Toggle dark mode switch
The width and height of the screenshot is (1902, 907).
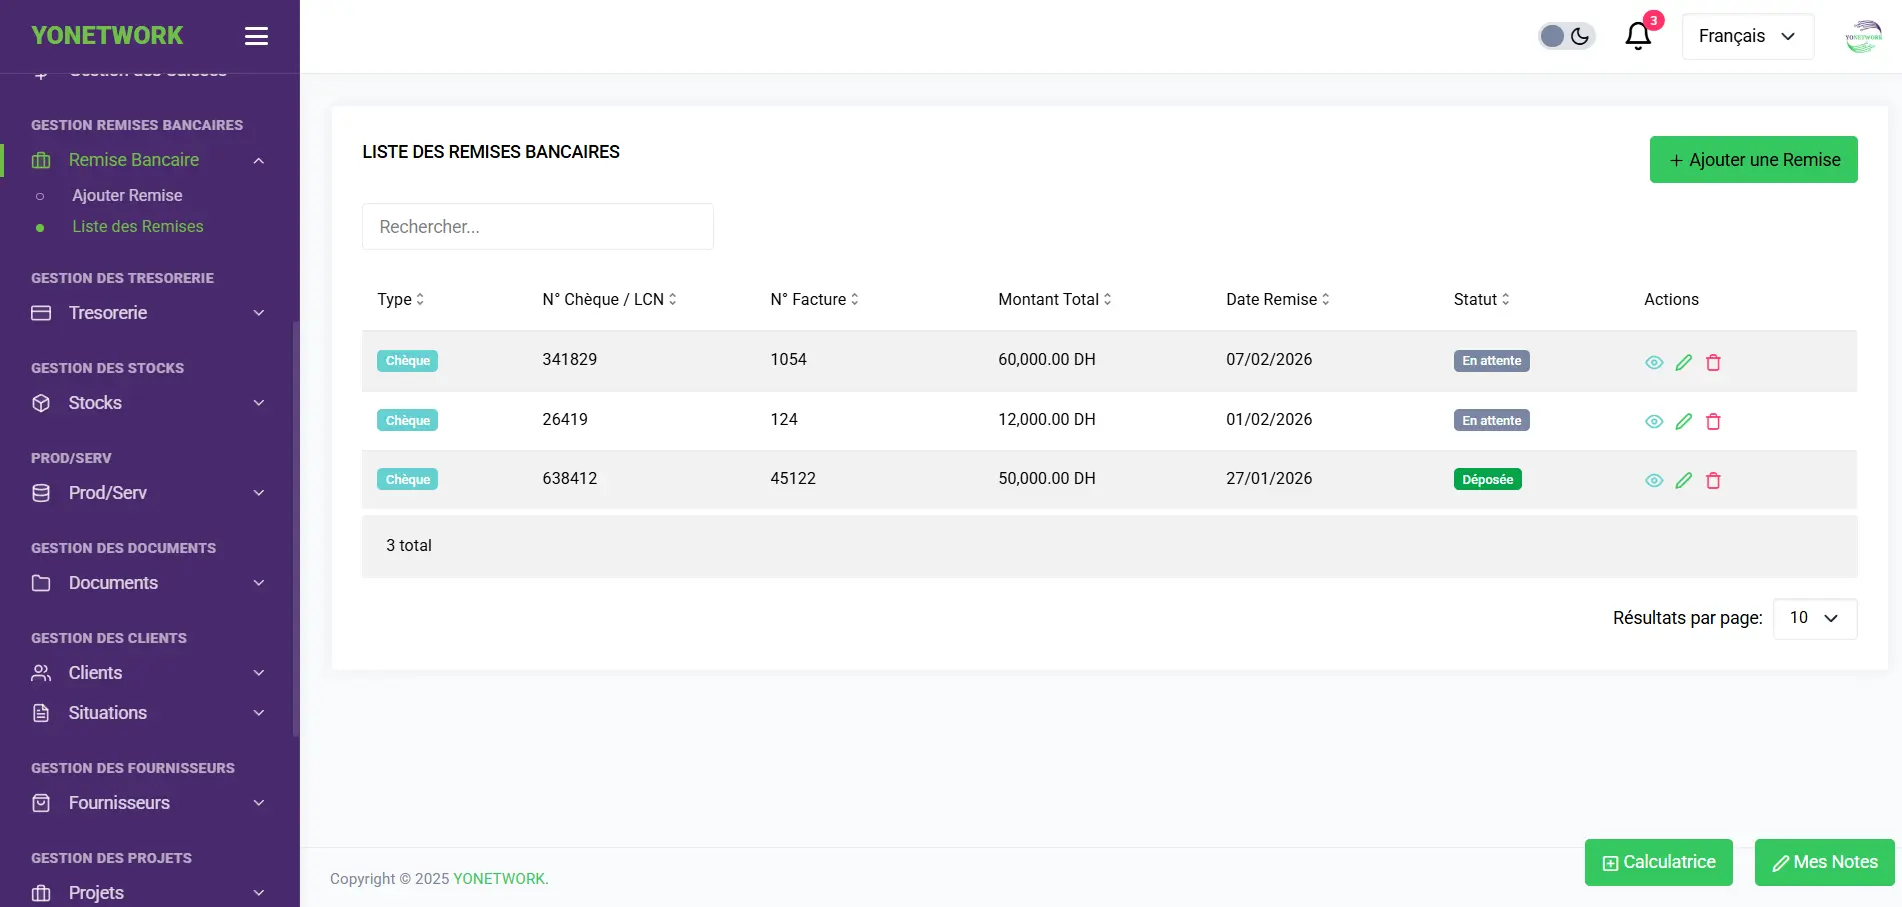pyautogui.click(x=1566, y=36)
